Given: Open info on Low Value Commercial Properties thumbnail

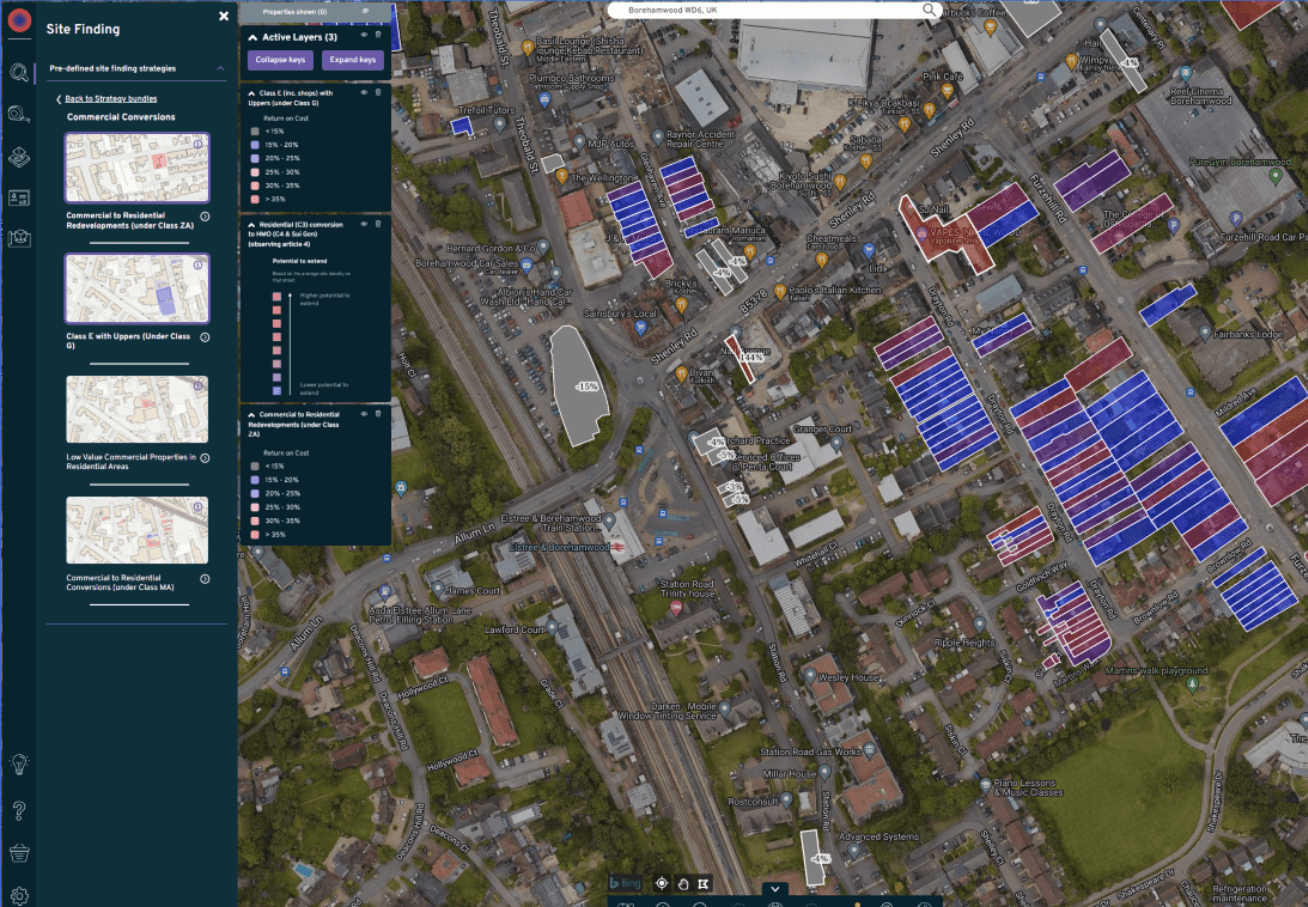Looking at the screenshot, I should point(198,386).
